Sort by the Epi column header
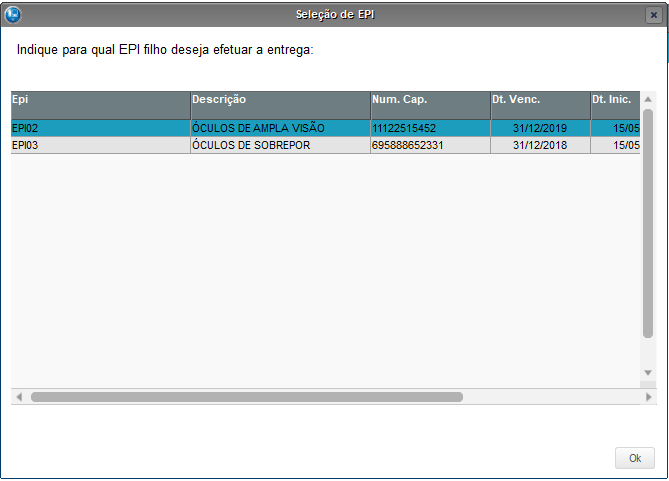Image resolution: width=669 pixels, height=481 pixels. pyautogui.click(x=100, y=100)
